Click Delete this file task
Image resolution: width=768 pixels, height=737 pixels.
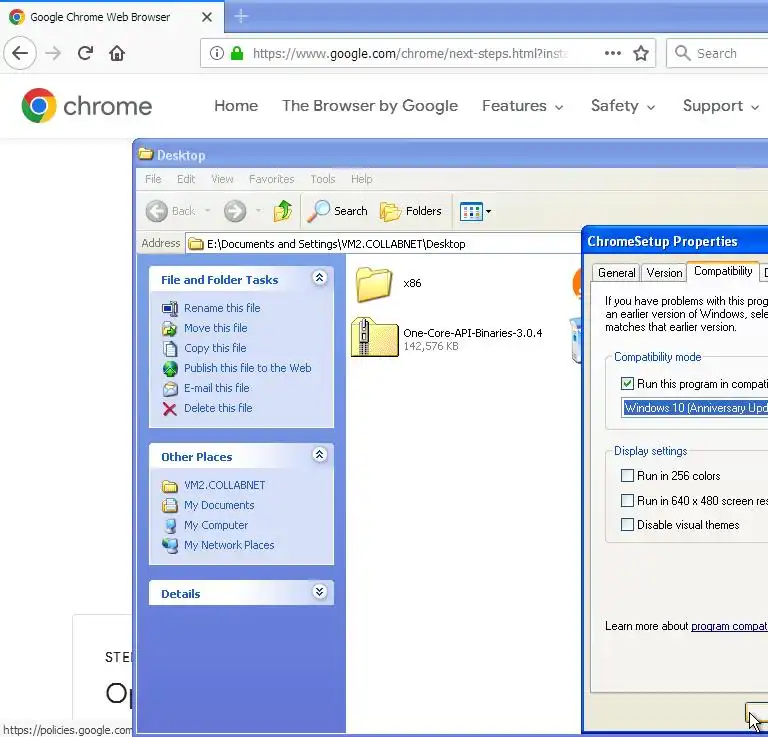(218, 408)
